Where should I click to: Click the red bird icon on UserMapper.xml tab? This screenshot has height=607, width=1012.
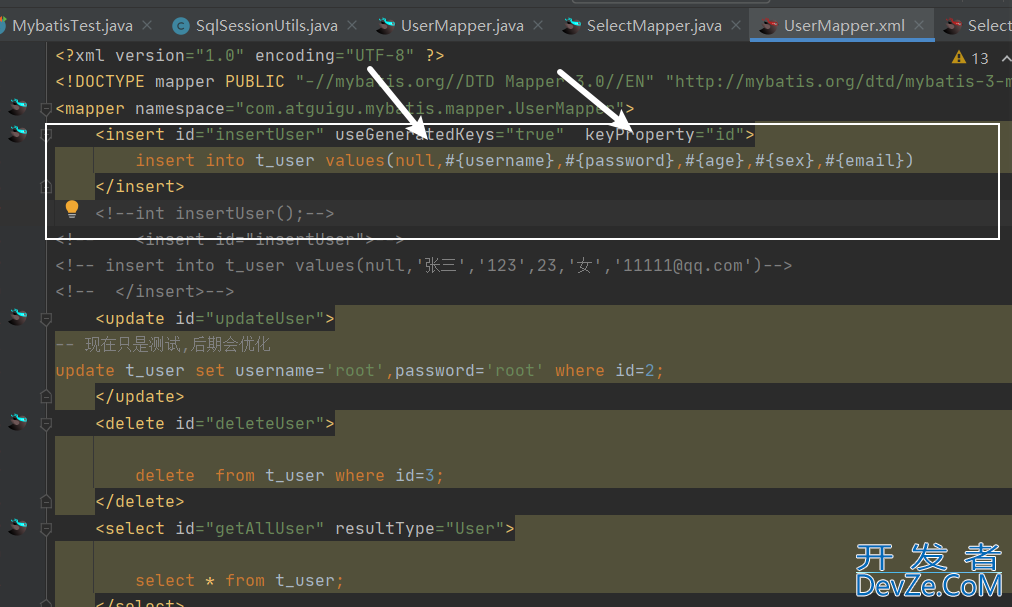(x=768, y=26)
